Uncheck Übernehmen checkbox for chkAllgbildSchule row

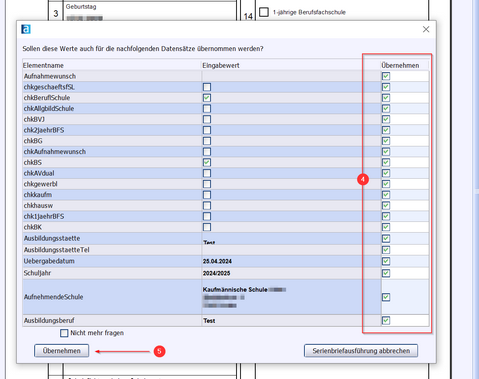click(x=386, y=109)
